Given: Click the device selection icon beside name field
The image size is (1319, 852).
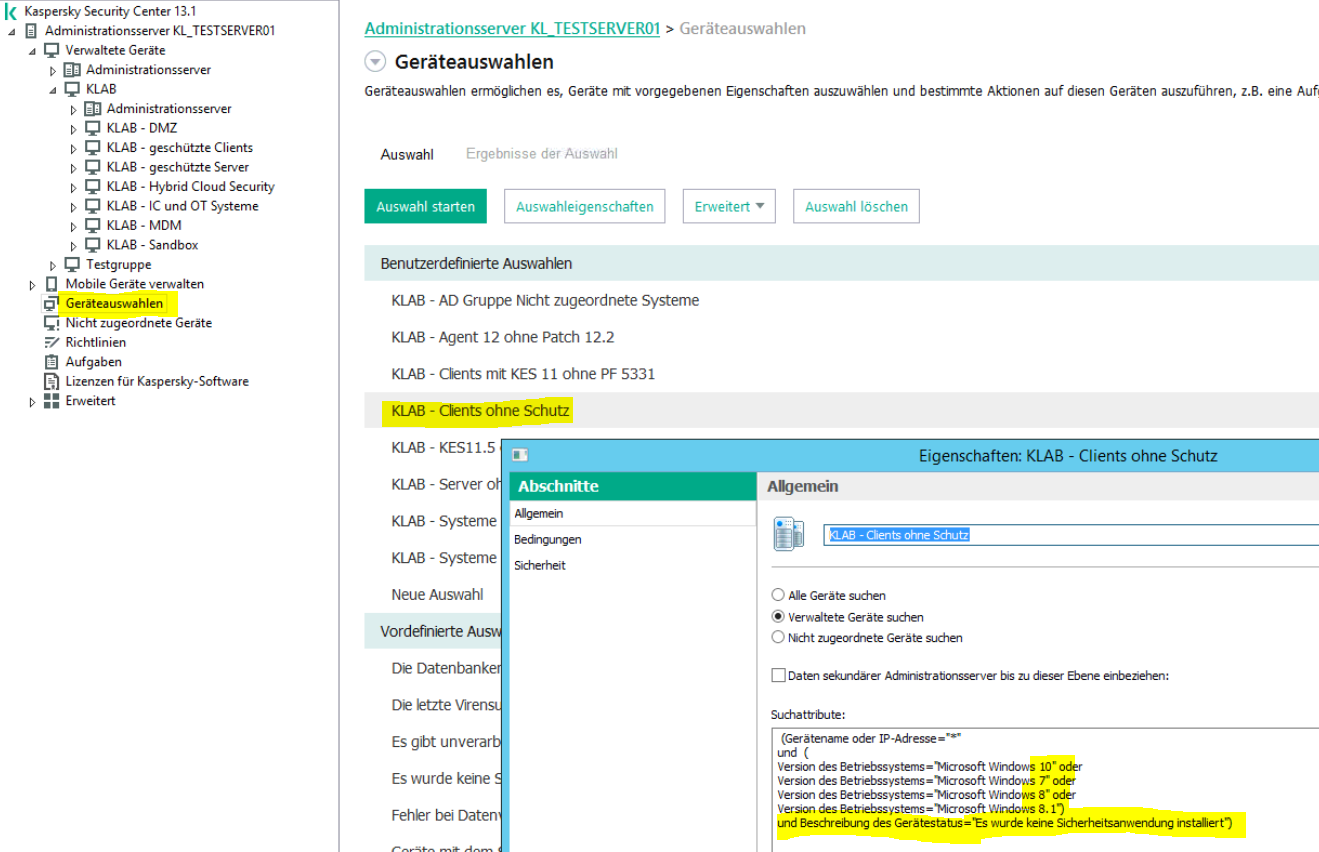Looking at the screenshot, I should pyautogui.click(x=789, y=535).
